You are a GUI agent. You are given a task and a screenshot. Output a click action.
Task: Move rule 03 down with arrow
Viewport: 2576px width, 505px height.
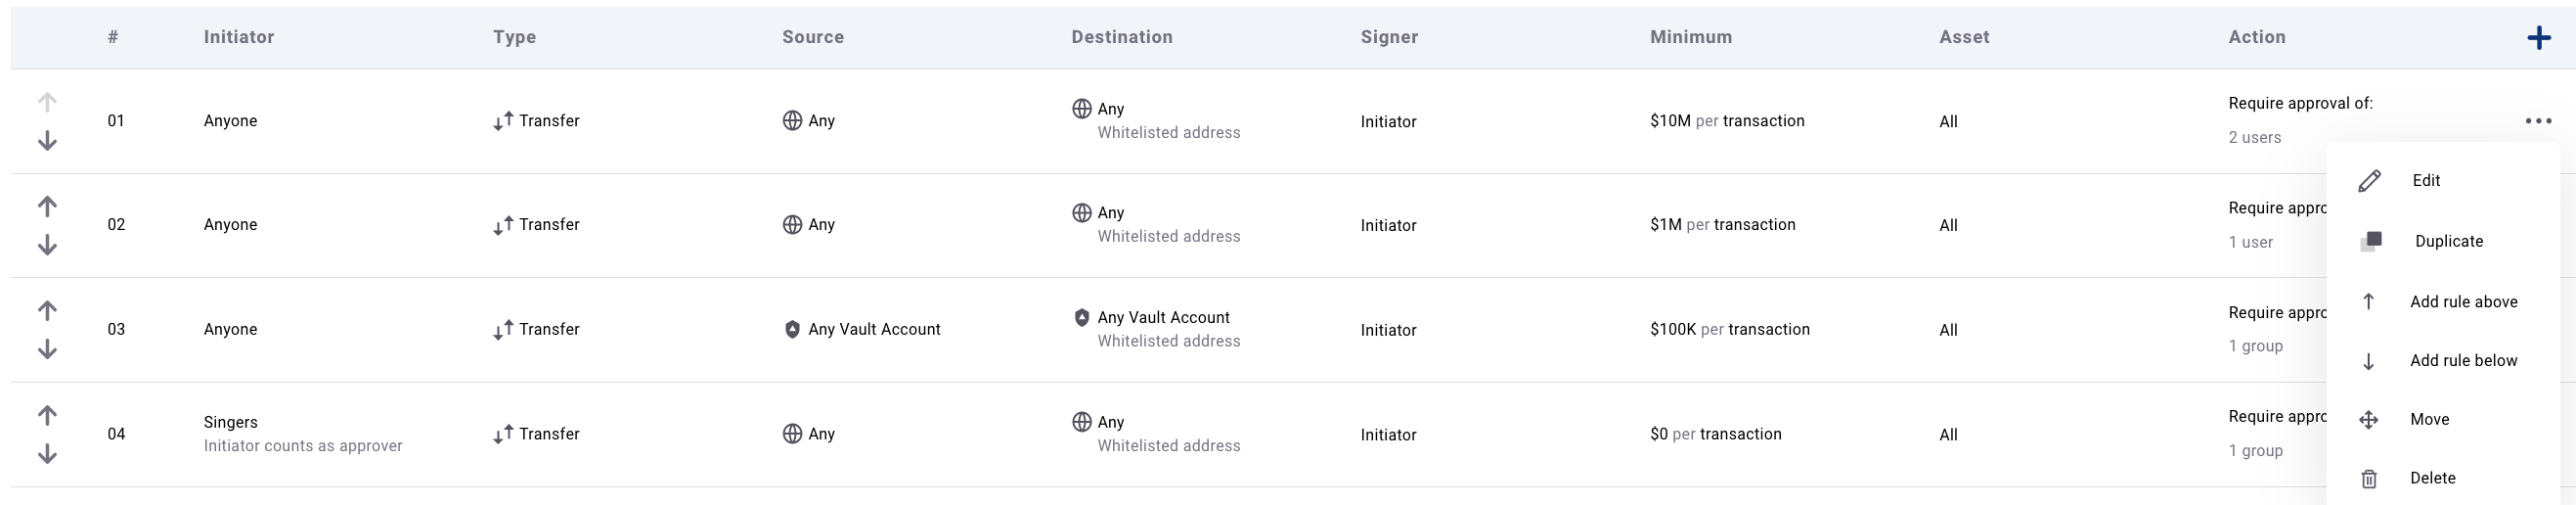47,349
